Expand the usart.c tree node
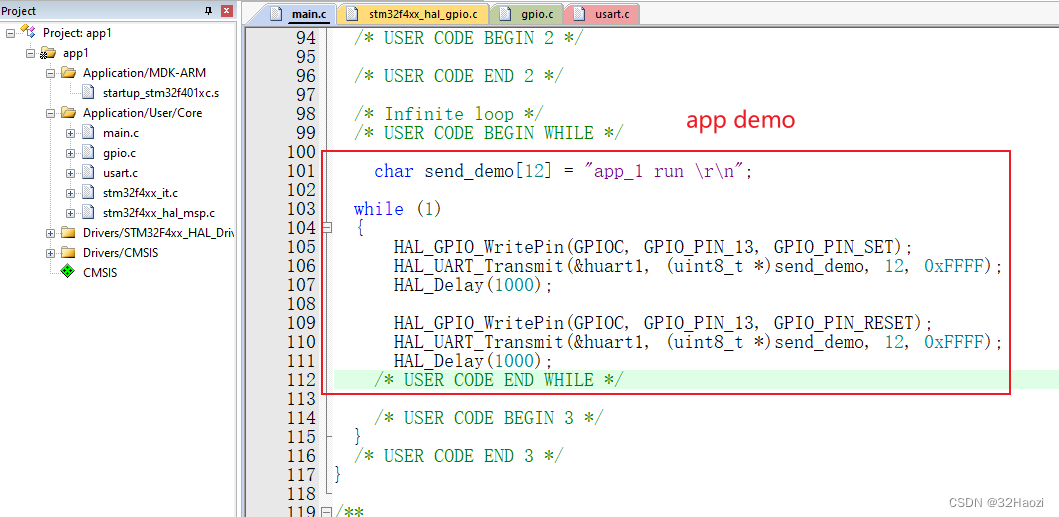Viewport: 1059px width, 517px height. click(70, 173)
